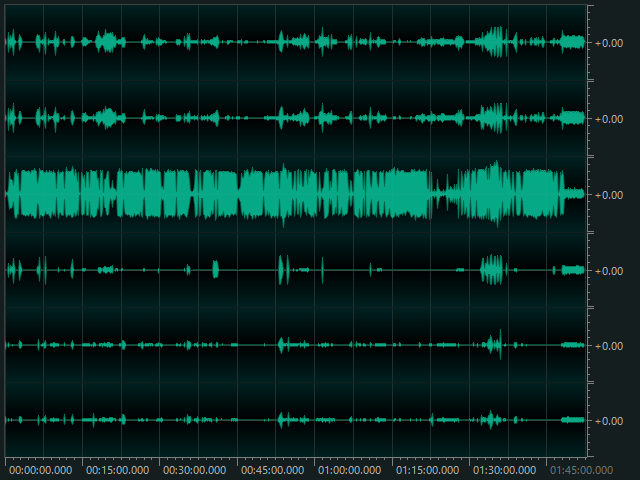The height and width of the screenshot is (480, 640).
Task: Click the 00:00:00.000 time ruler label
Action: point(40,471)
